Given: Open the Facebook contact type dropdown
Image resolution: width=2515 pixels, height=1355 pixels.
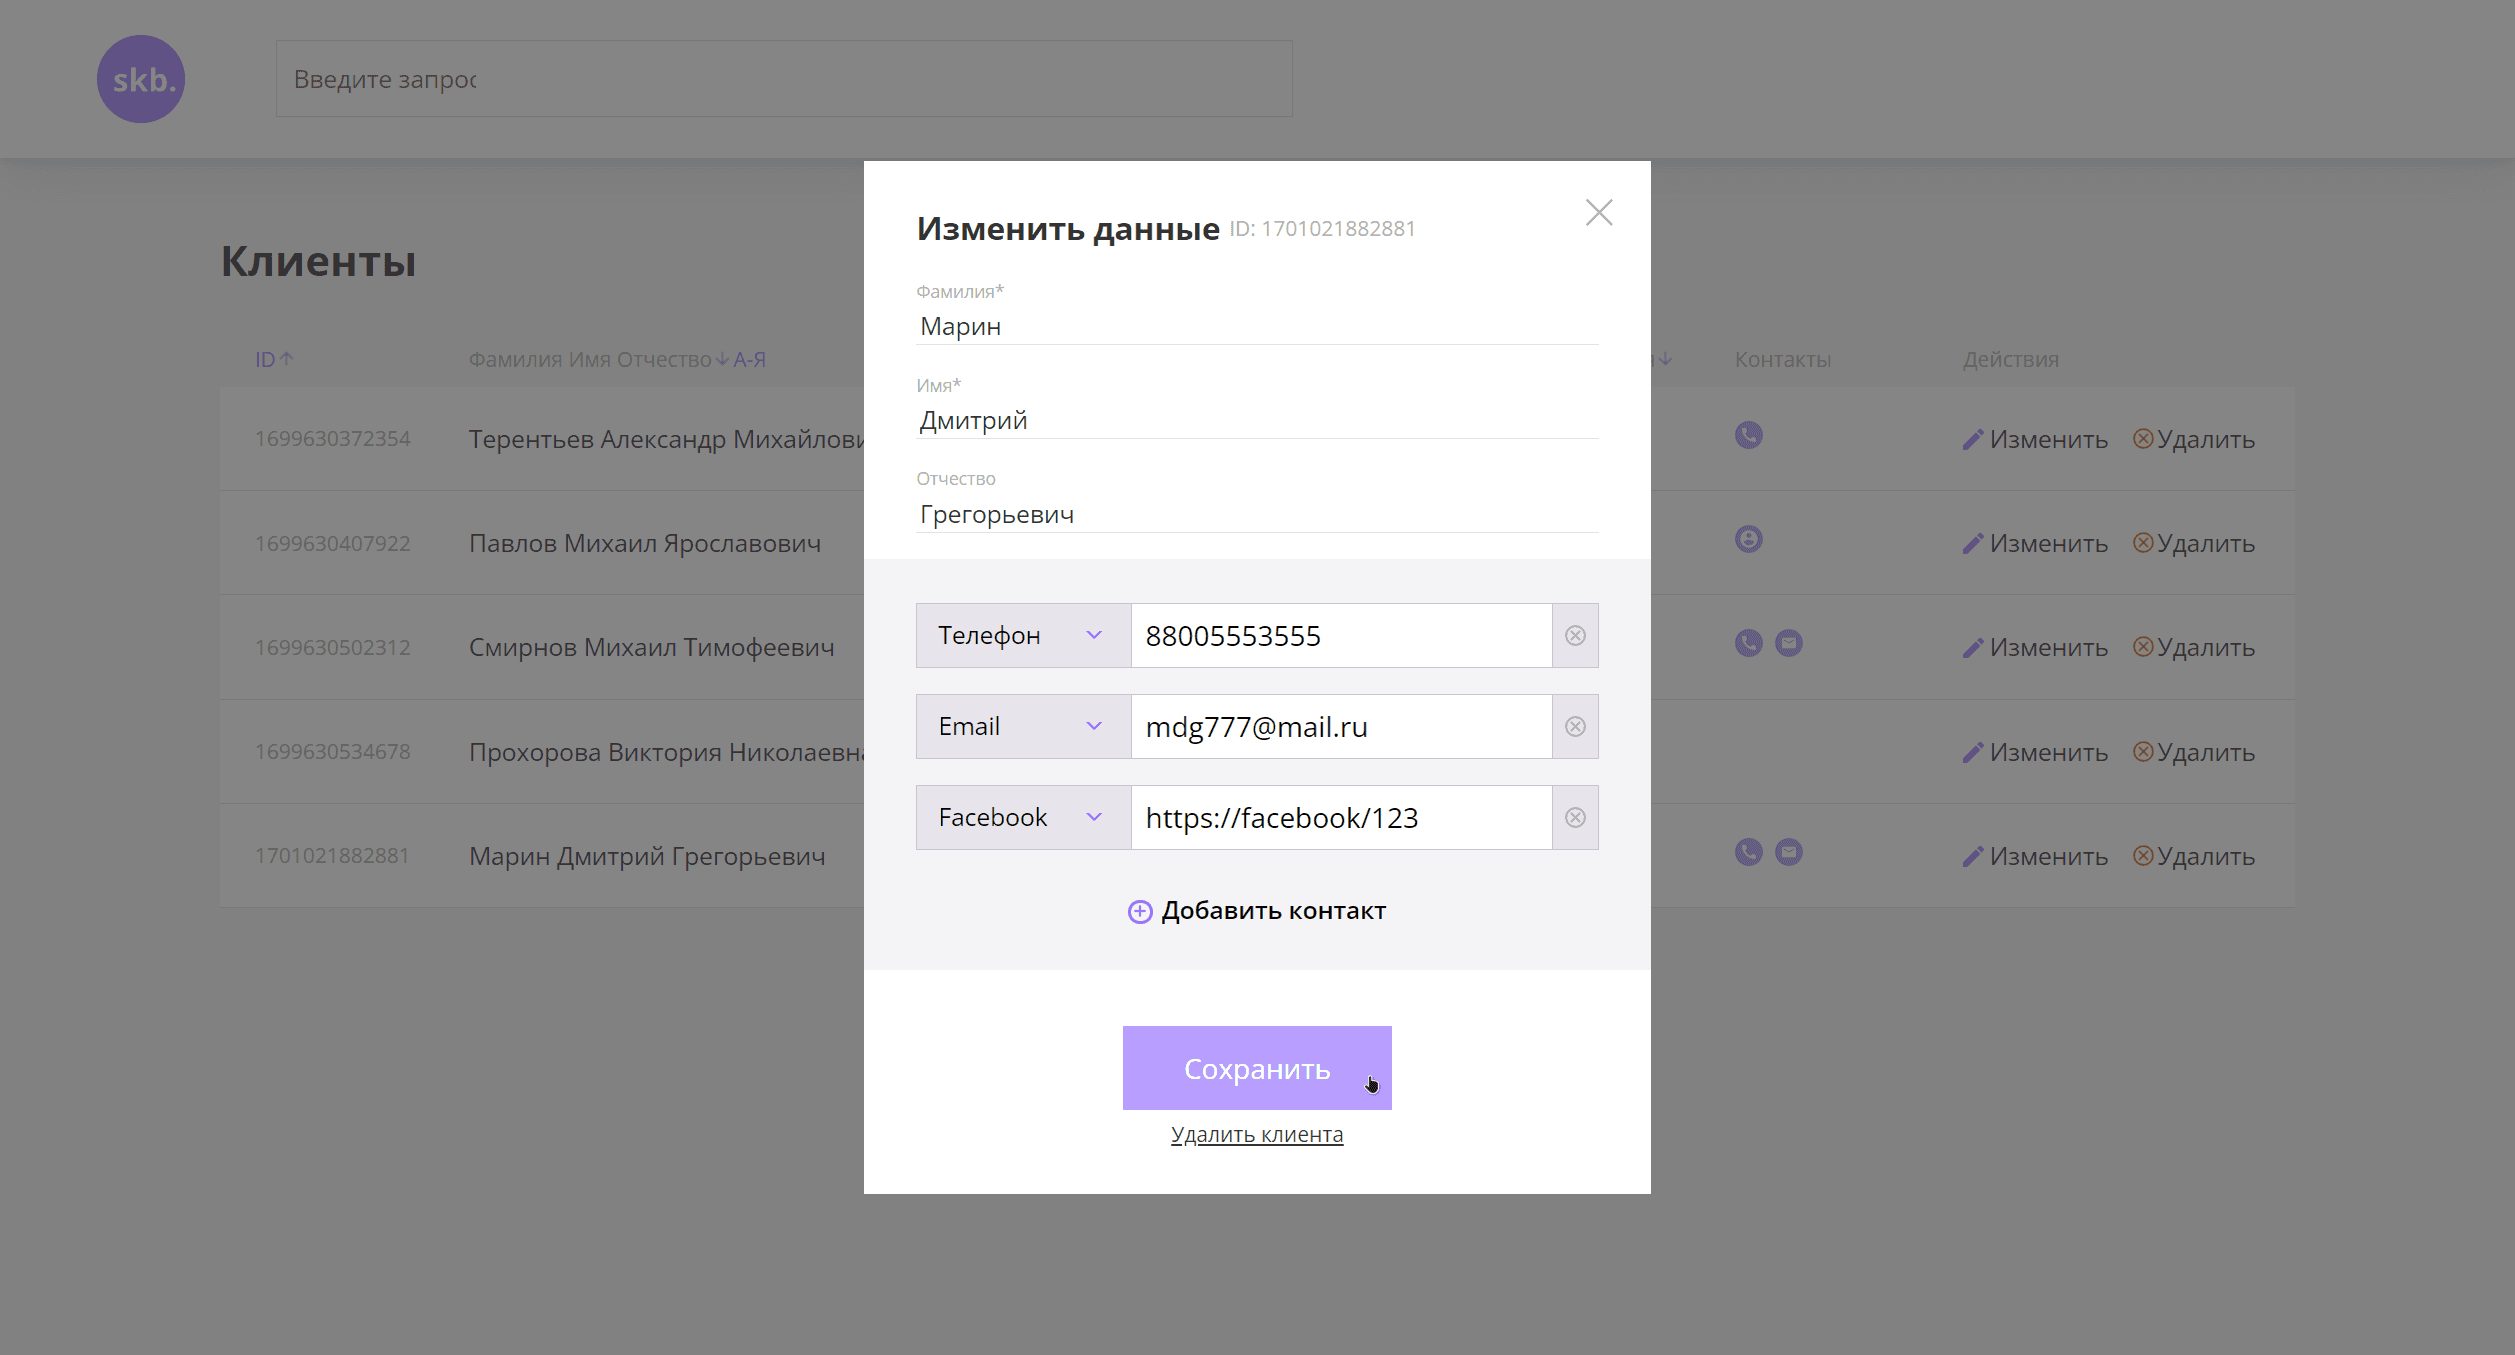Looking at the screenshot, I should 1022,818.
